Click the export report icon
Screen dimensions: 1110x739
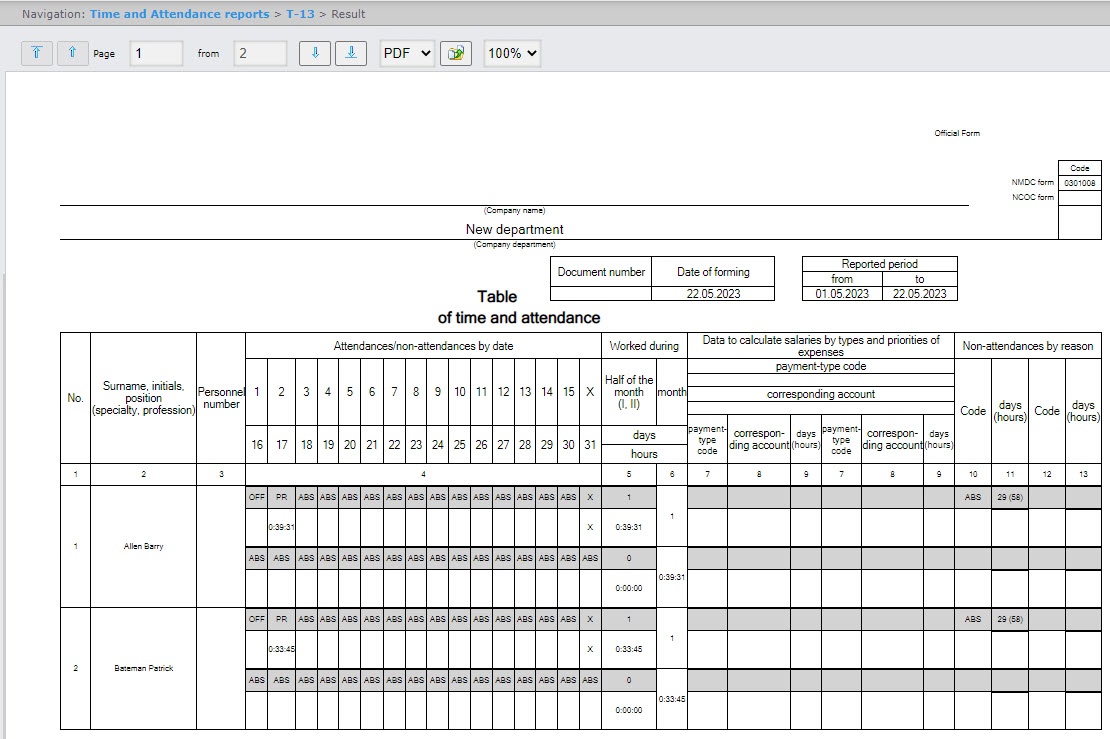(456, 53)
